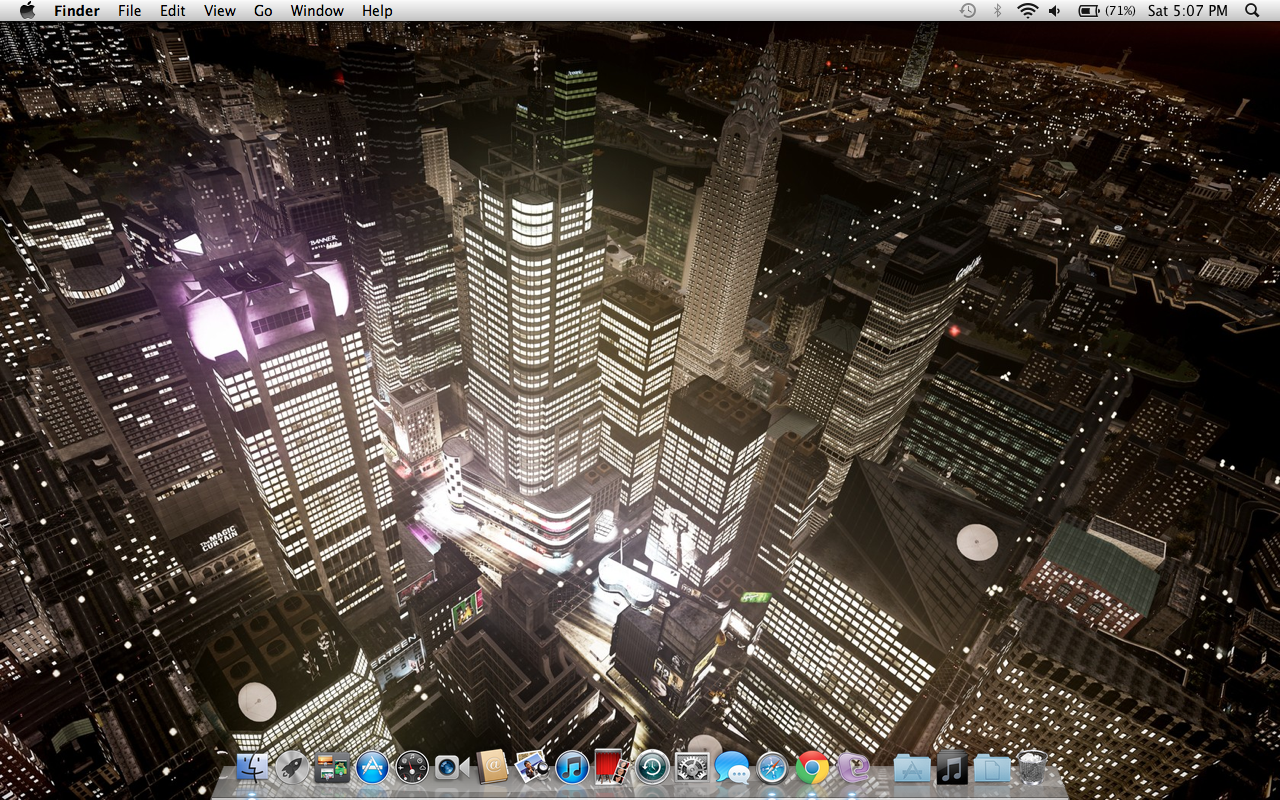The height and width of the screenshot is (800, 1280).
Task: Open the Applications folder stack in Dock
Action: point(912,767)
